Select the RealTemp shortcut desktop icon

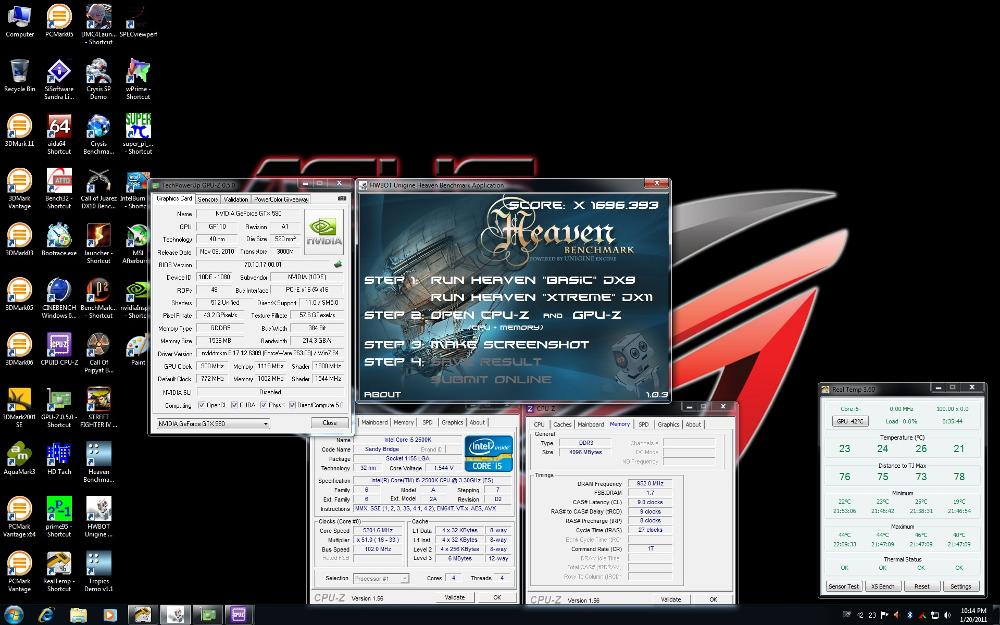point(59,572)
